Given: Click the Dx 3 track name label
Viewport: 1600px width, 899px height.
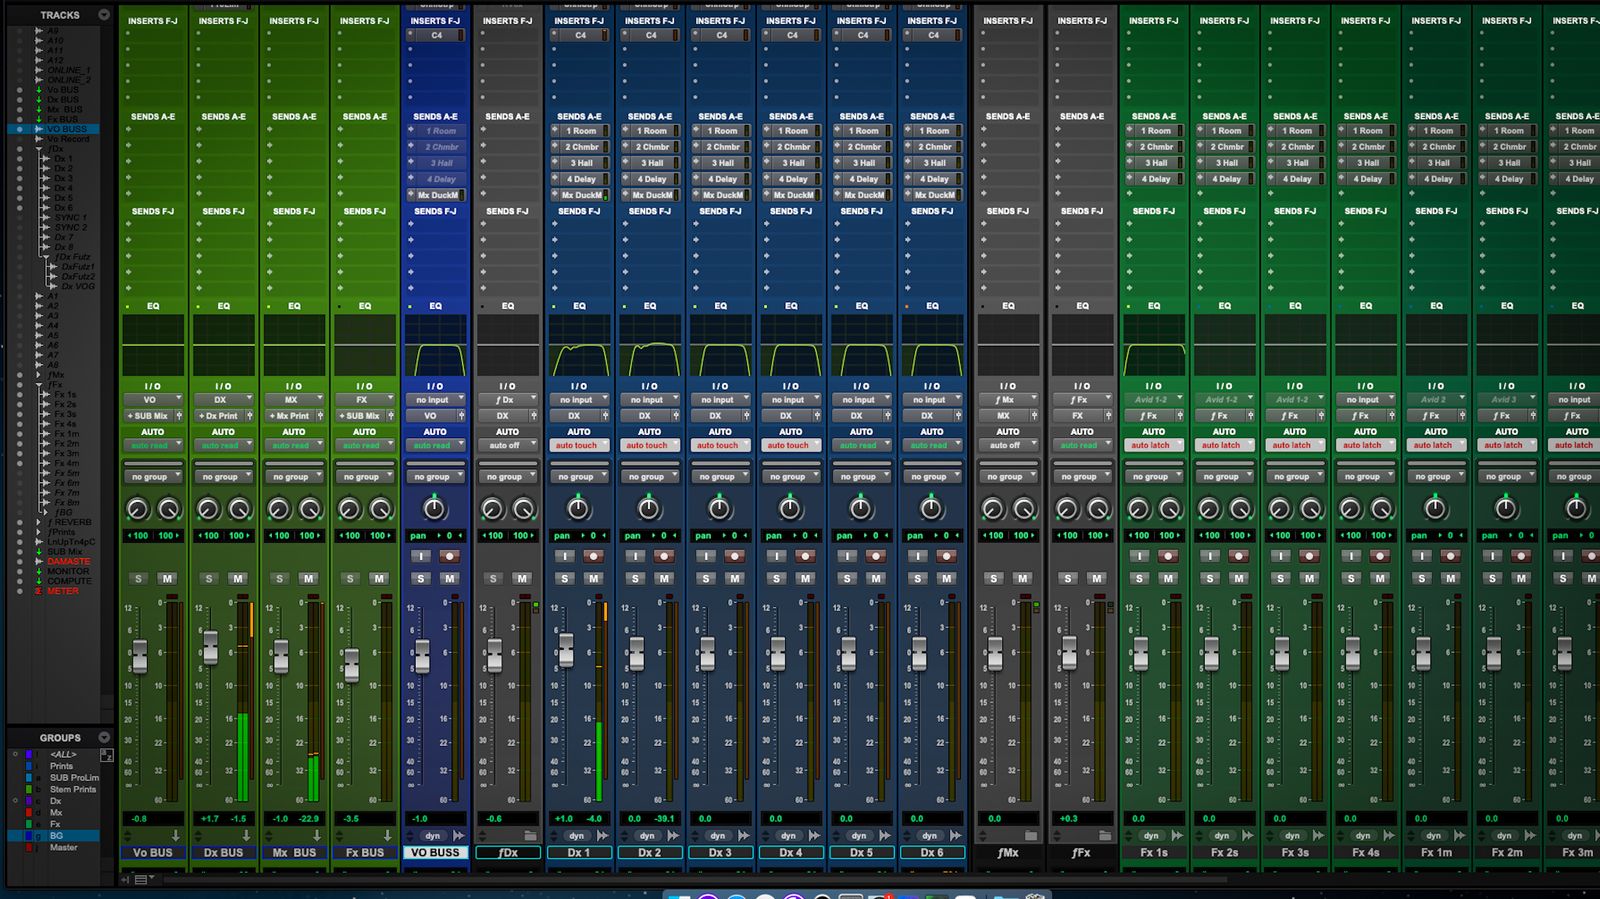Looking at the screenshot, I should click(720, 853).
